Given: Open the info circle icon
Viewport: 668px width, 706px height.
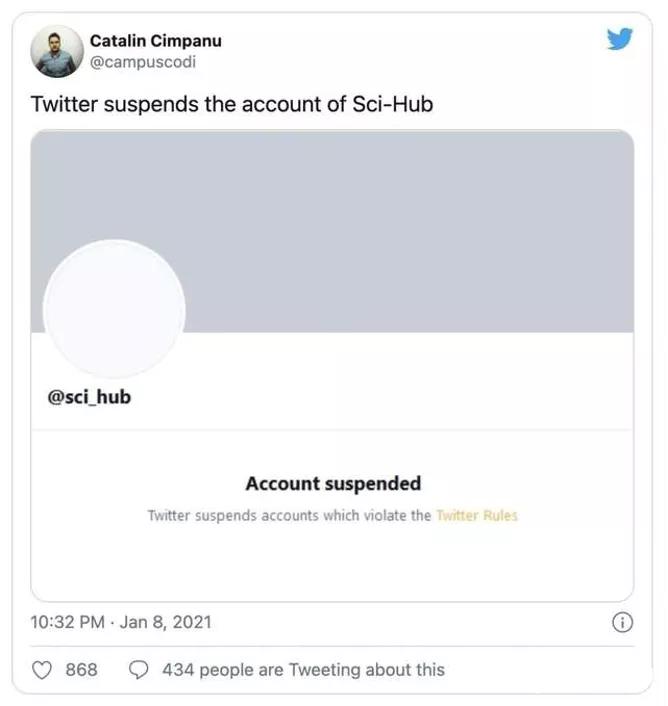Looking at the screenshot, I should pyautogui.click(x=621, y=622).
